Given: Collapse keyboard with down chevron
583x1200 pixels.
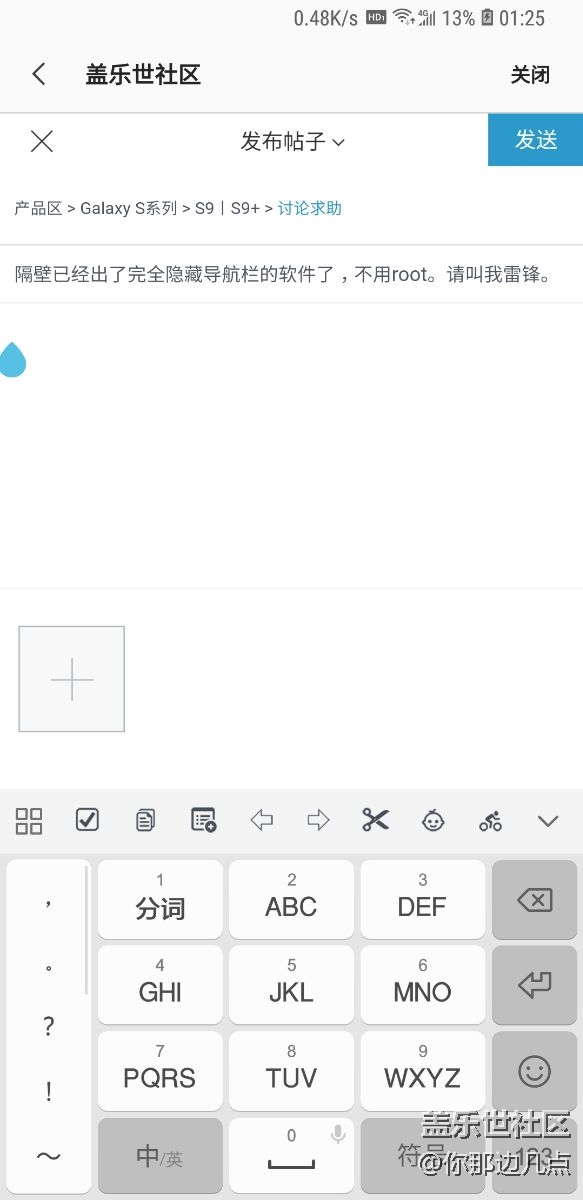Looking at the screenshot, I should pos(547,822).
